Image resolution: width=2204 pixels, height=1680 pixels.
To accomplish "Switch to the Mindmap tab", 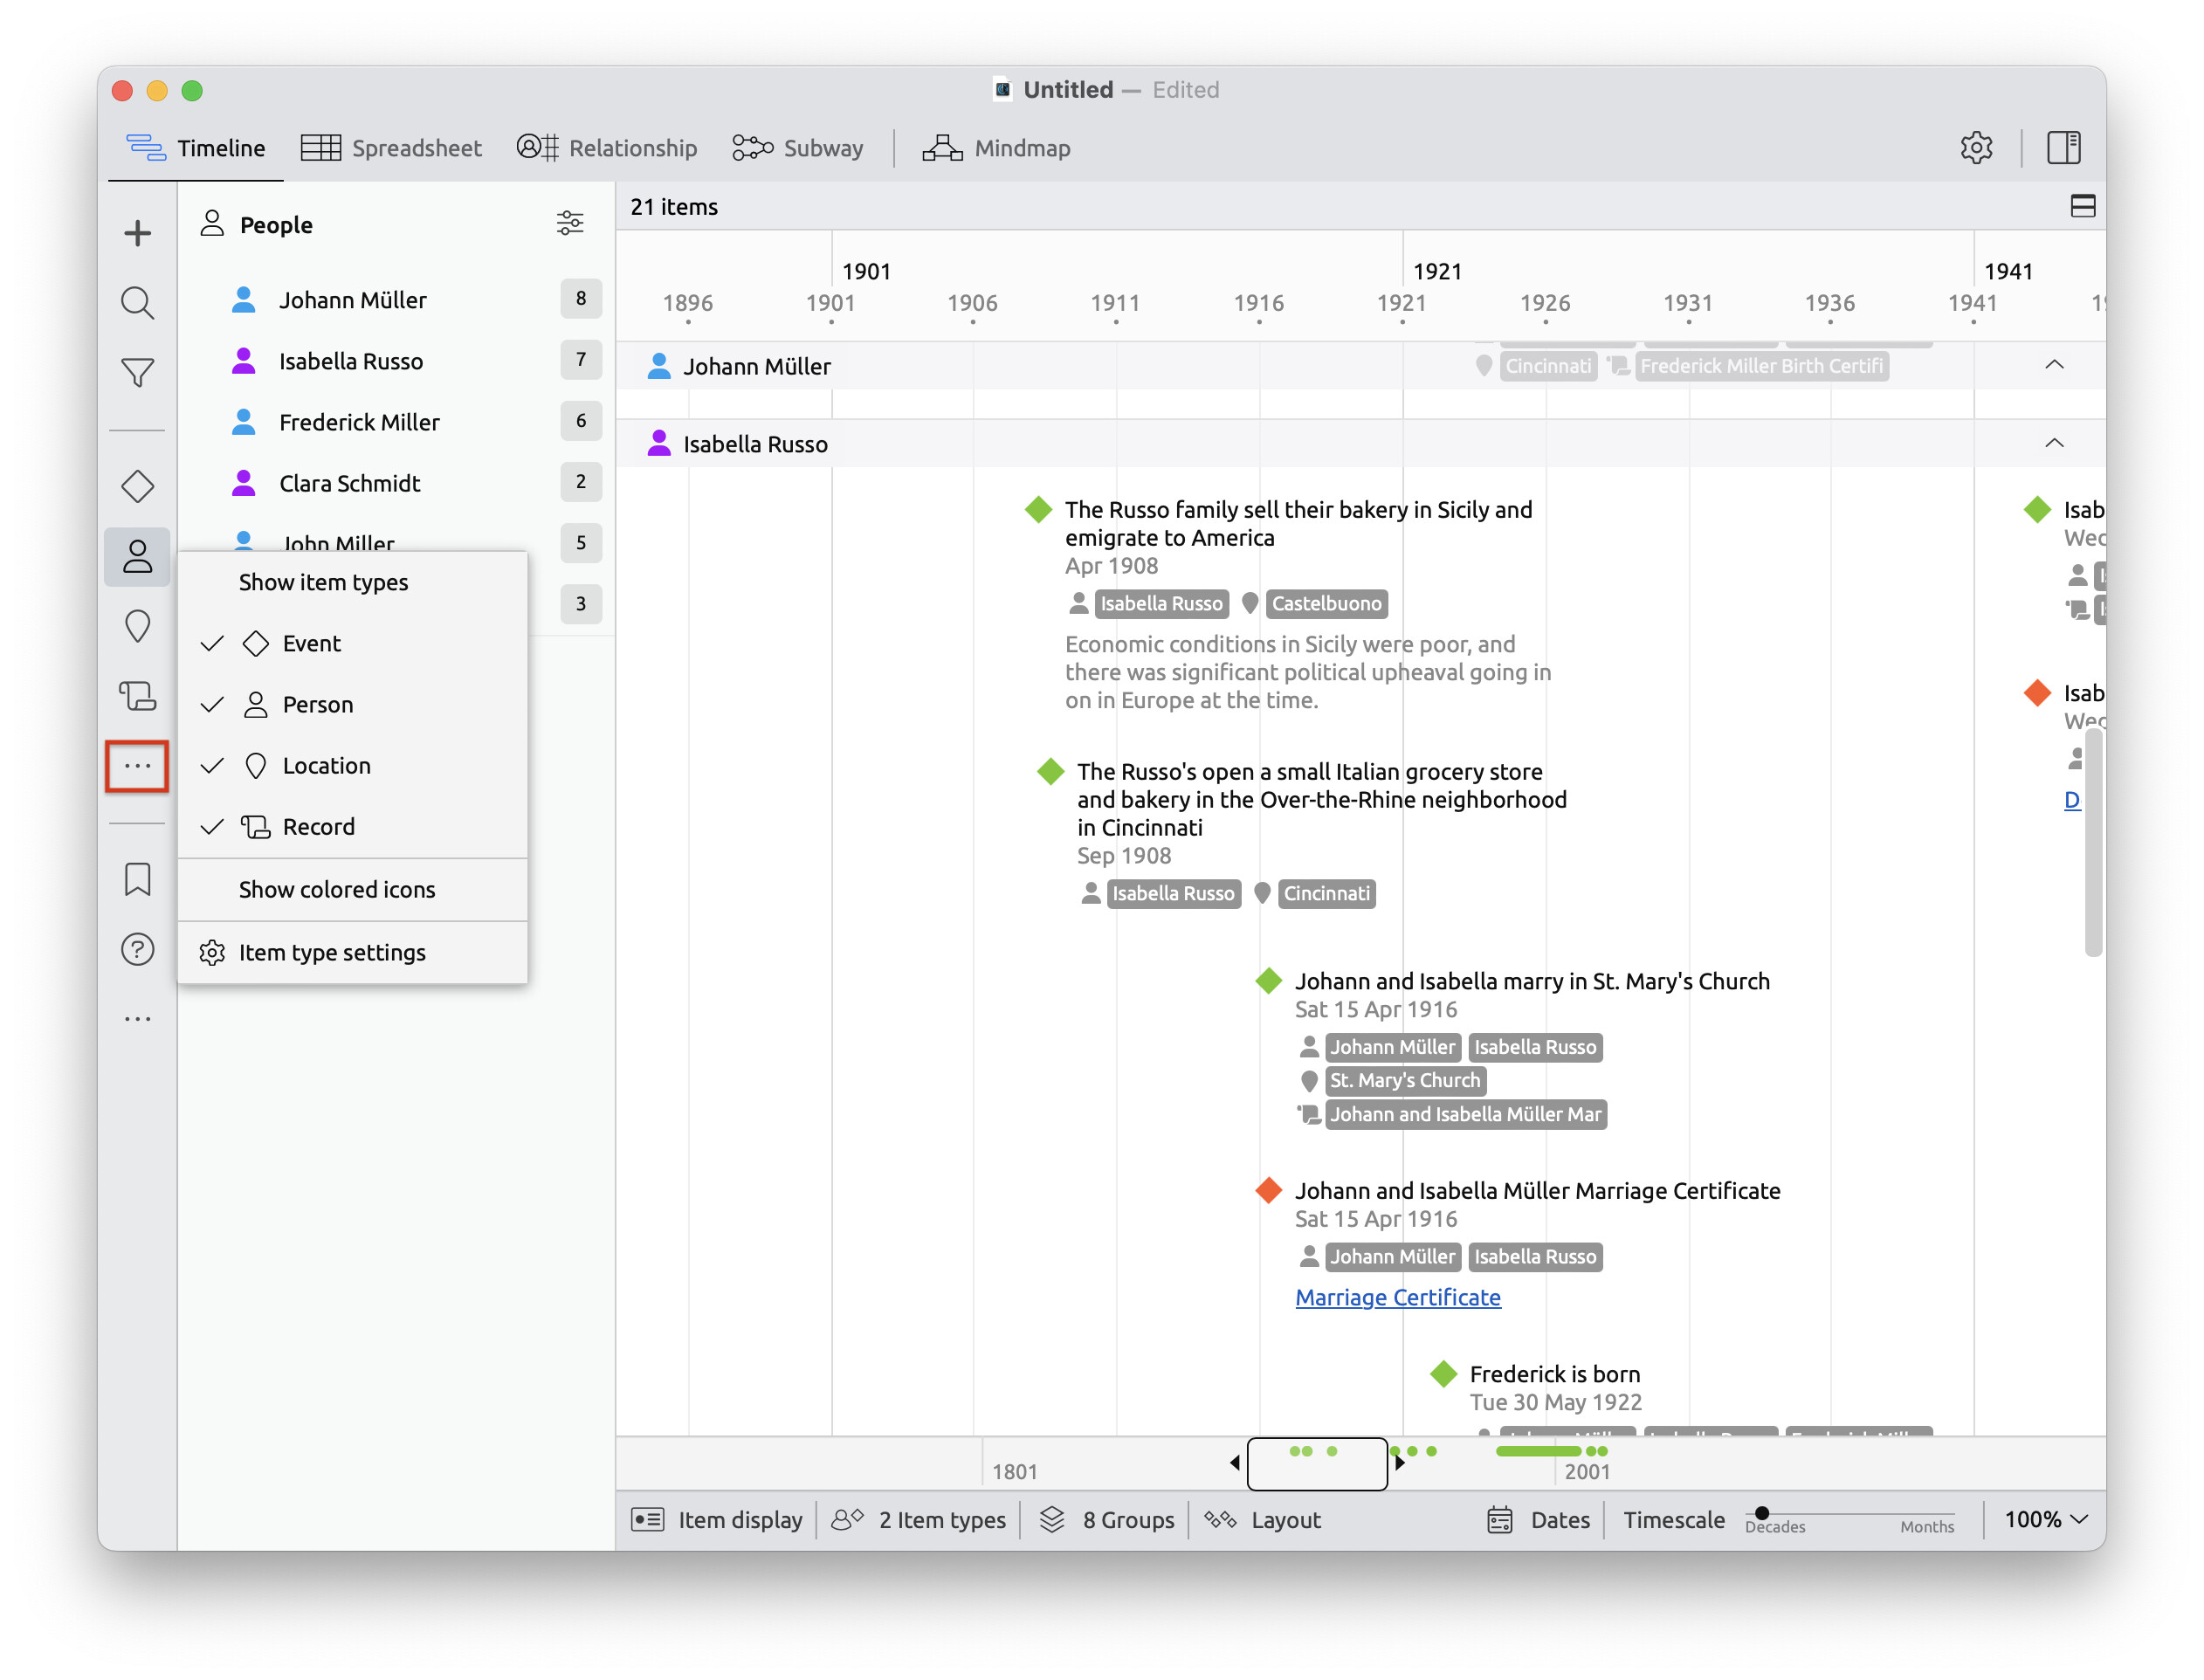I will click(996, 148).
